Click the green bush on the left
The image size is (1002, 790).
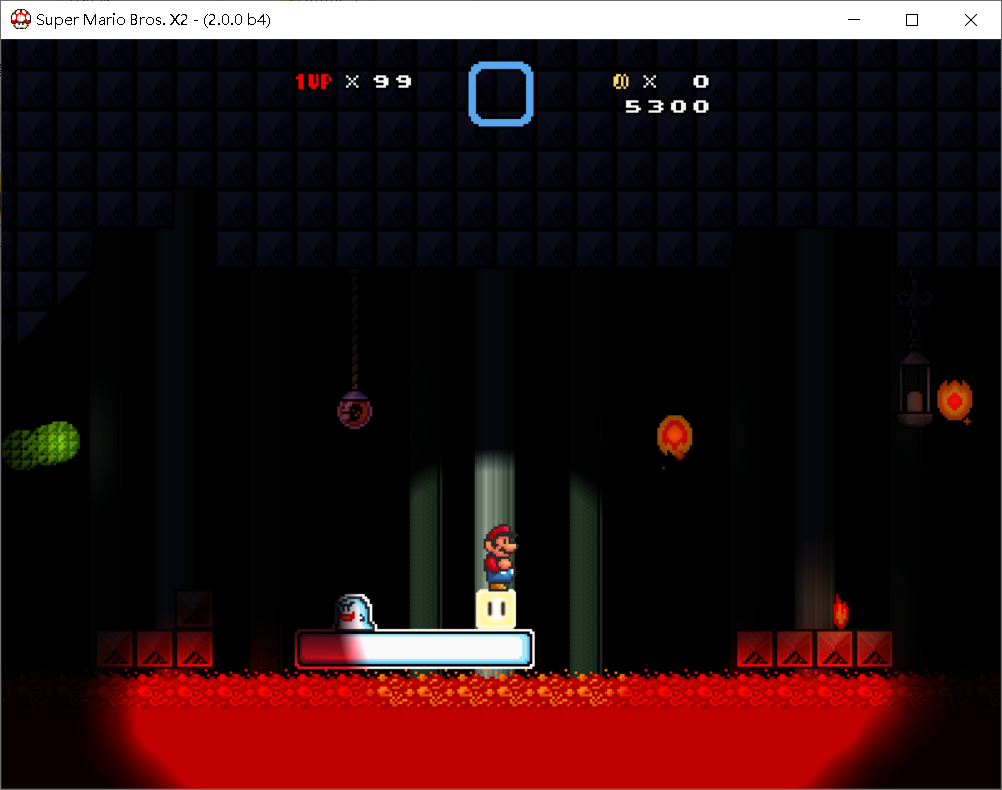(x=41, y=445)
